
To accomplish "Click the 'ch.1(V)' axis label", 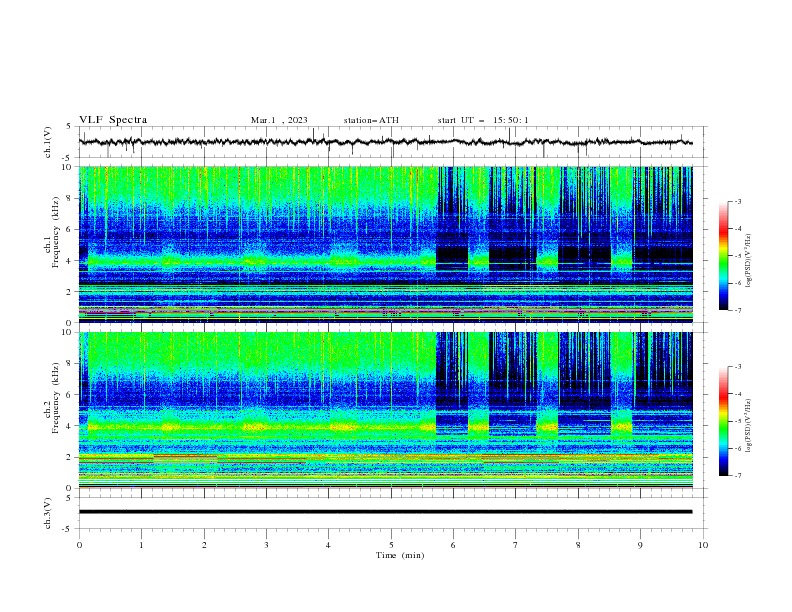I will click(x=48, y=142).
